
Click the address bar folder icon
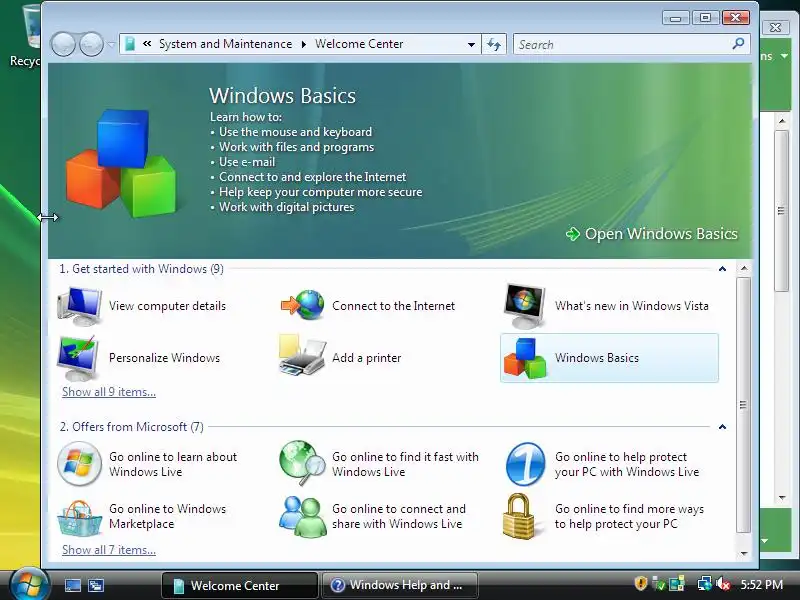[130, 44]
